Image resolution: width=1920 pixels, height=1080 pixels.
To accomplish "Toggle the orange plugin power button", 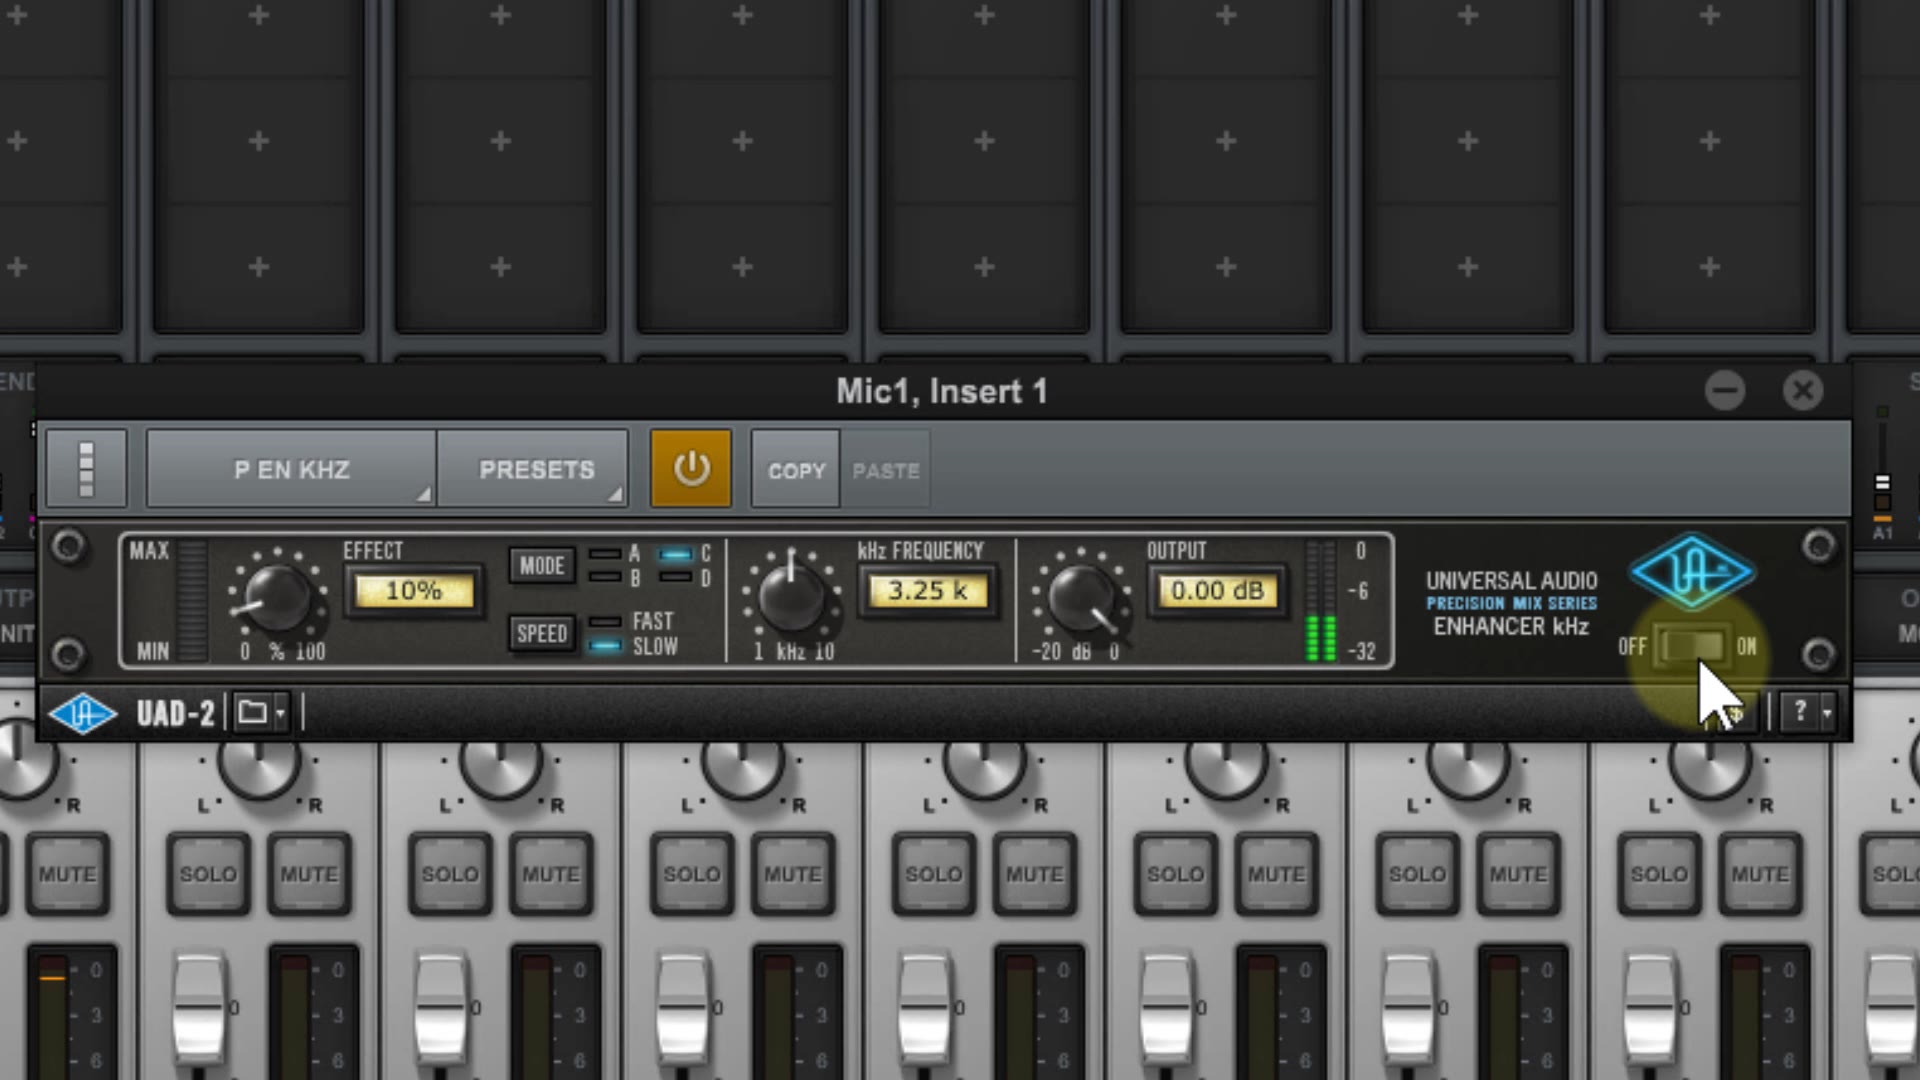I will click(x=691, y=469).
